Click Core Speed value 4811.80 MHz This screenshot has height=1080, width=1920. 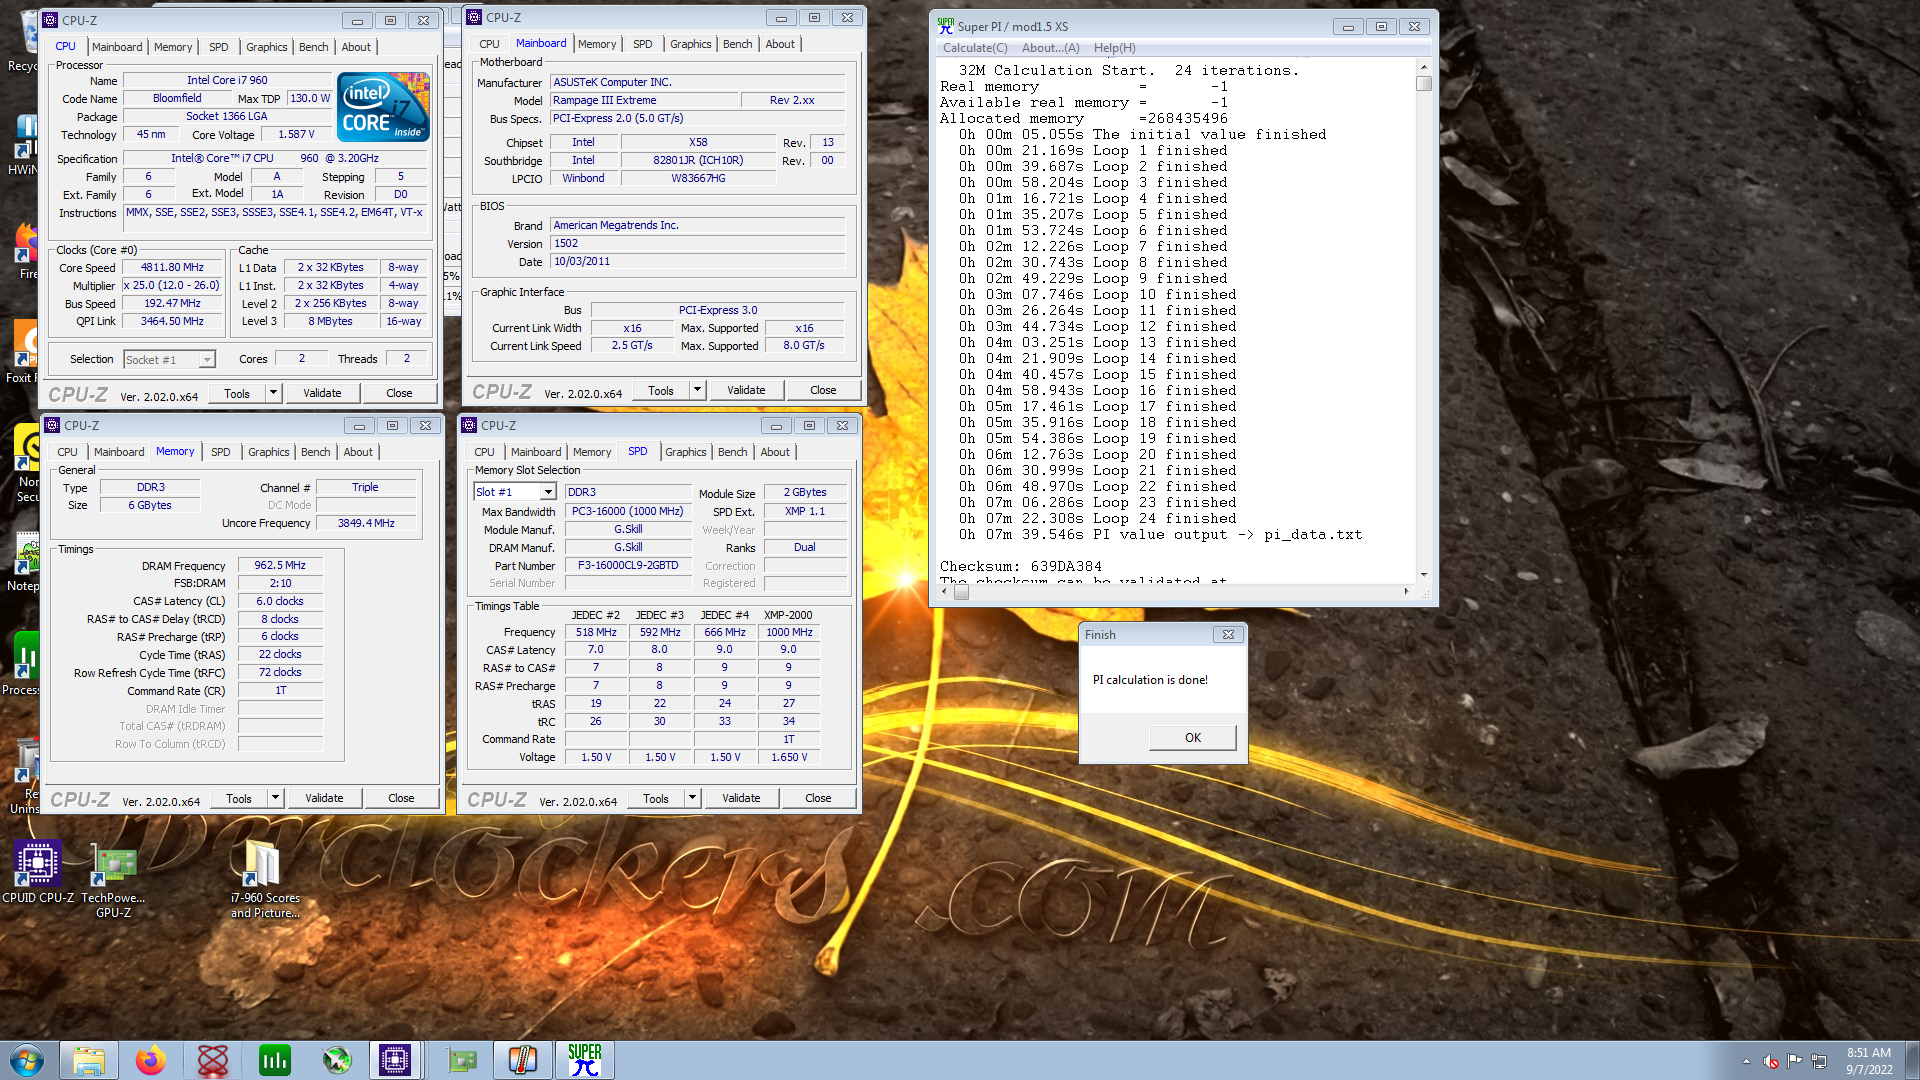[x=172, y=268]
